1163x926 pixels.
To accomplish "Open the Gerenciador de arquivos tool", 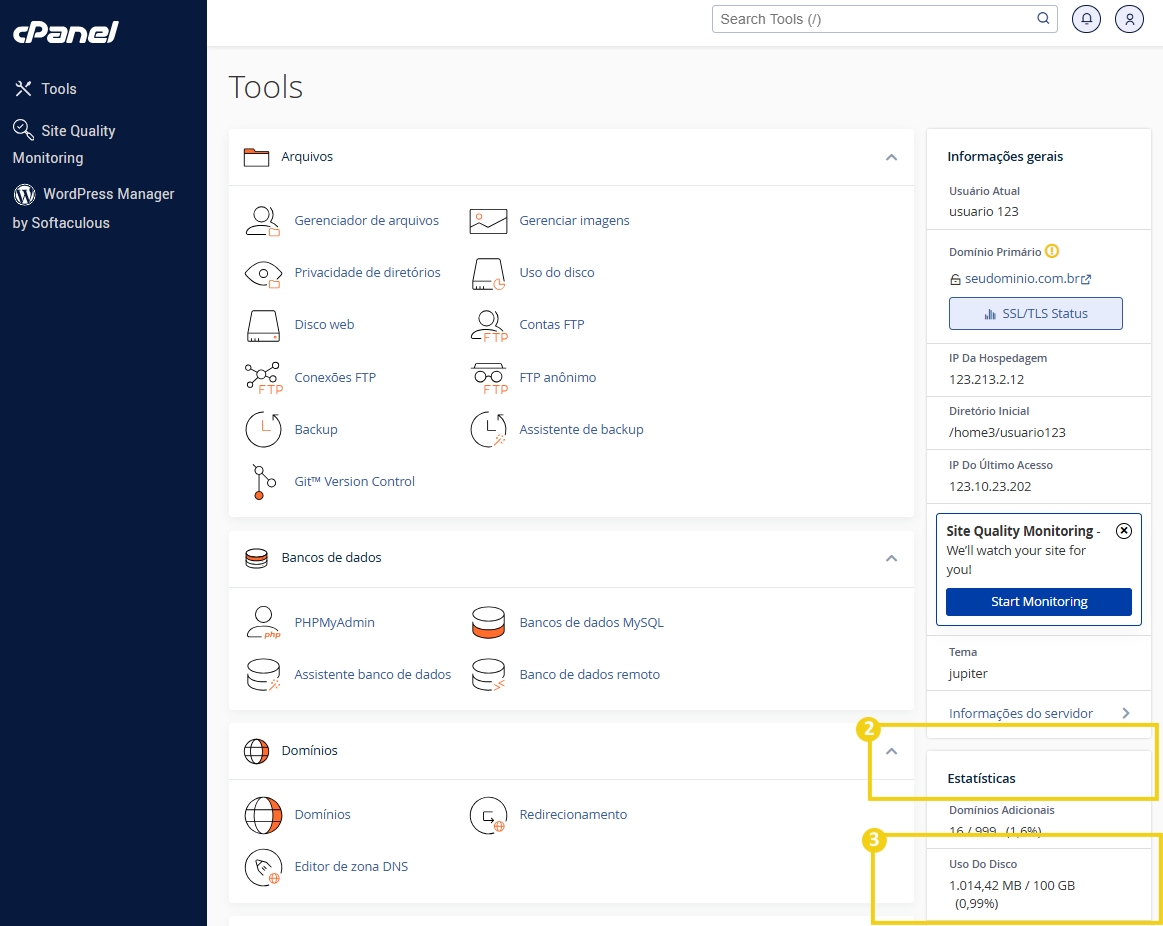I will pyautogui.click(x=263, y=220).
